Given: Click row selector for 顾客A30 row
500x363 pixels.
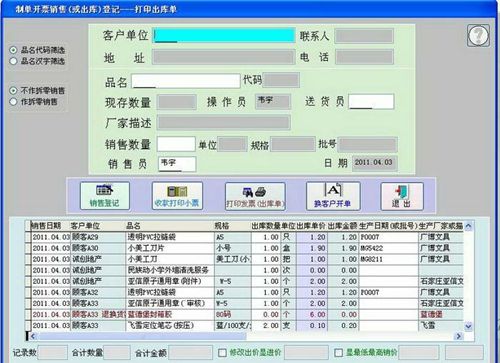Looking at the screenshot, I should (28, 248).
